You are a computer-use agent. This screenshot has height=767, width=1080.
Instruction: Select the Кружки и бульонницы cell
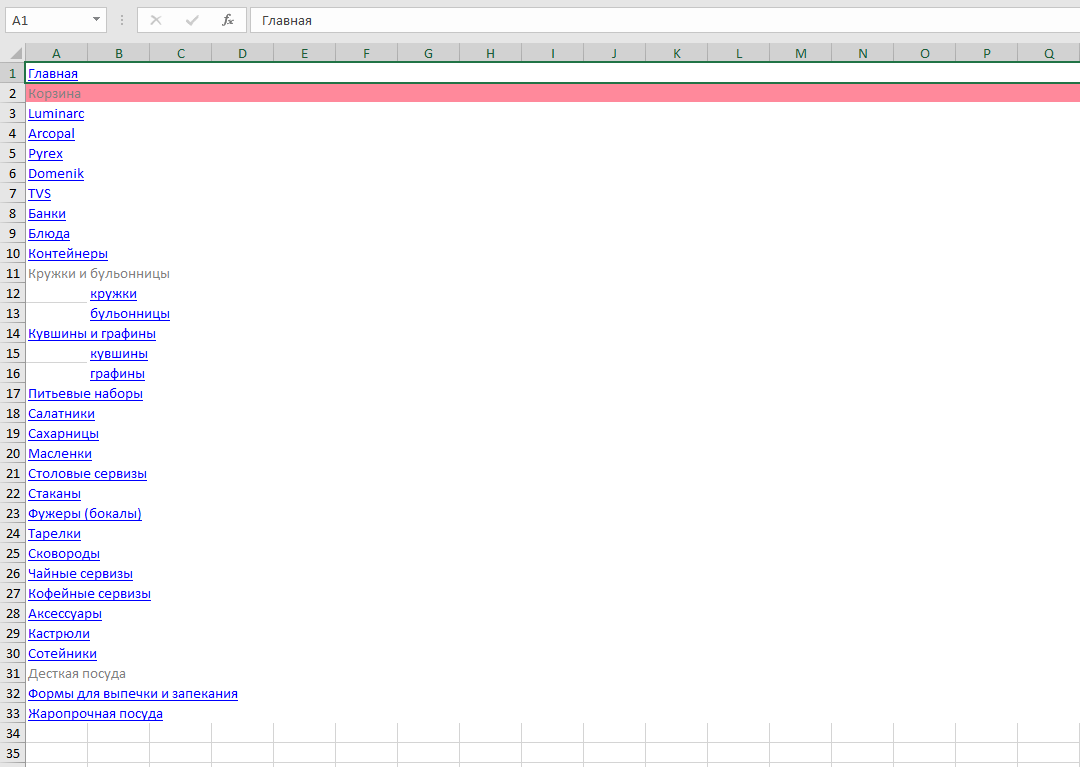[98, 273]
